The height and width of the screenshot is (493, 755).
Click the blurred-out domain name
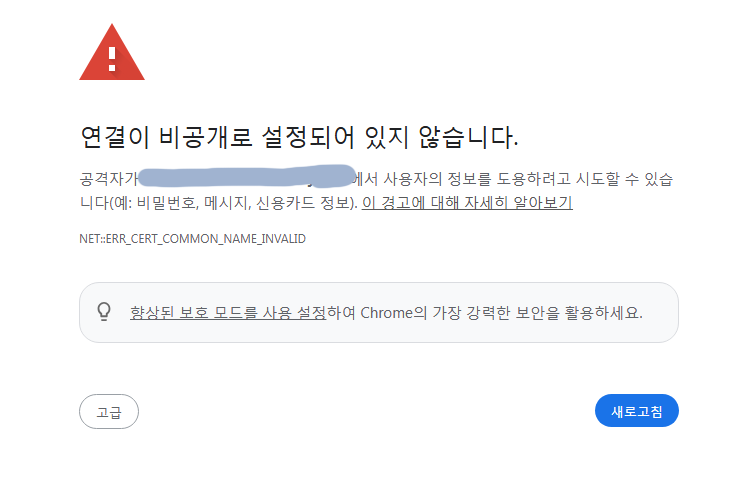pos(247,176)
